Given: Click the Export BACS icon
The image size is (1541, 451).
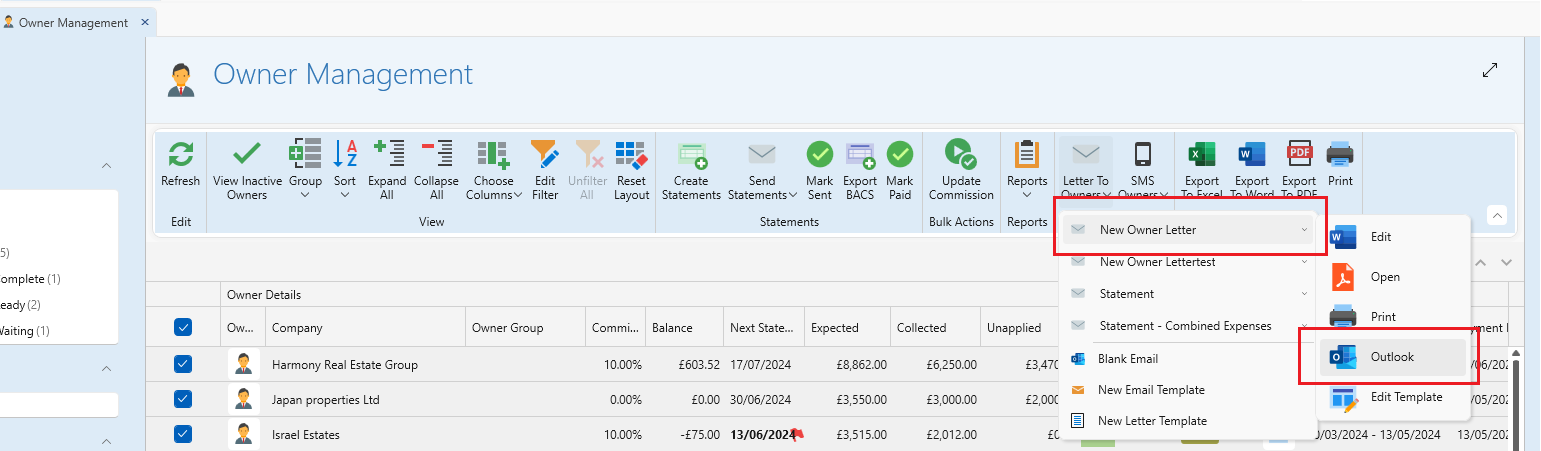Looking at the screenshot, I should pyautogui.click(x=860, y=154).
